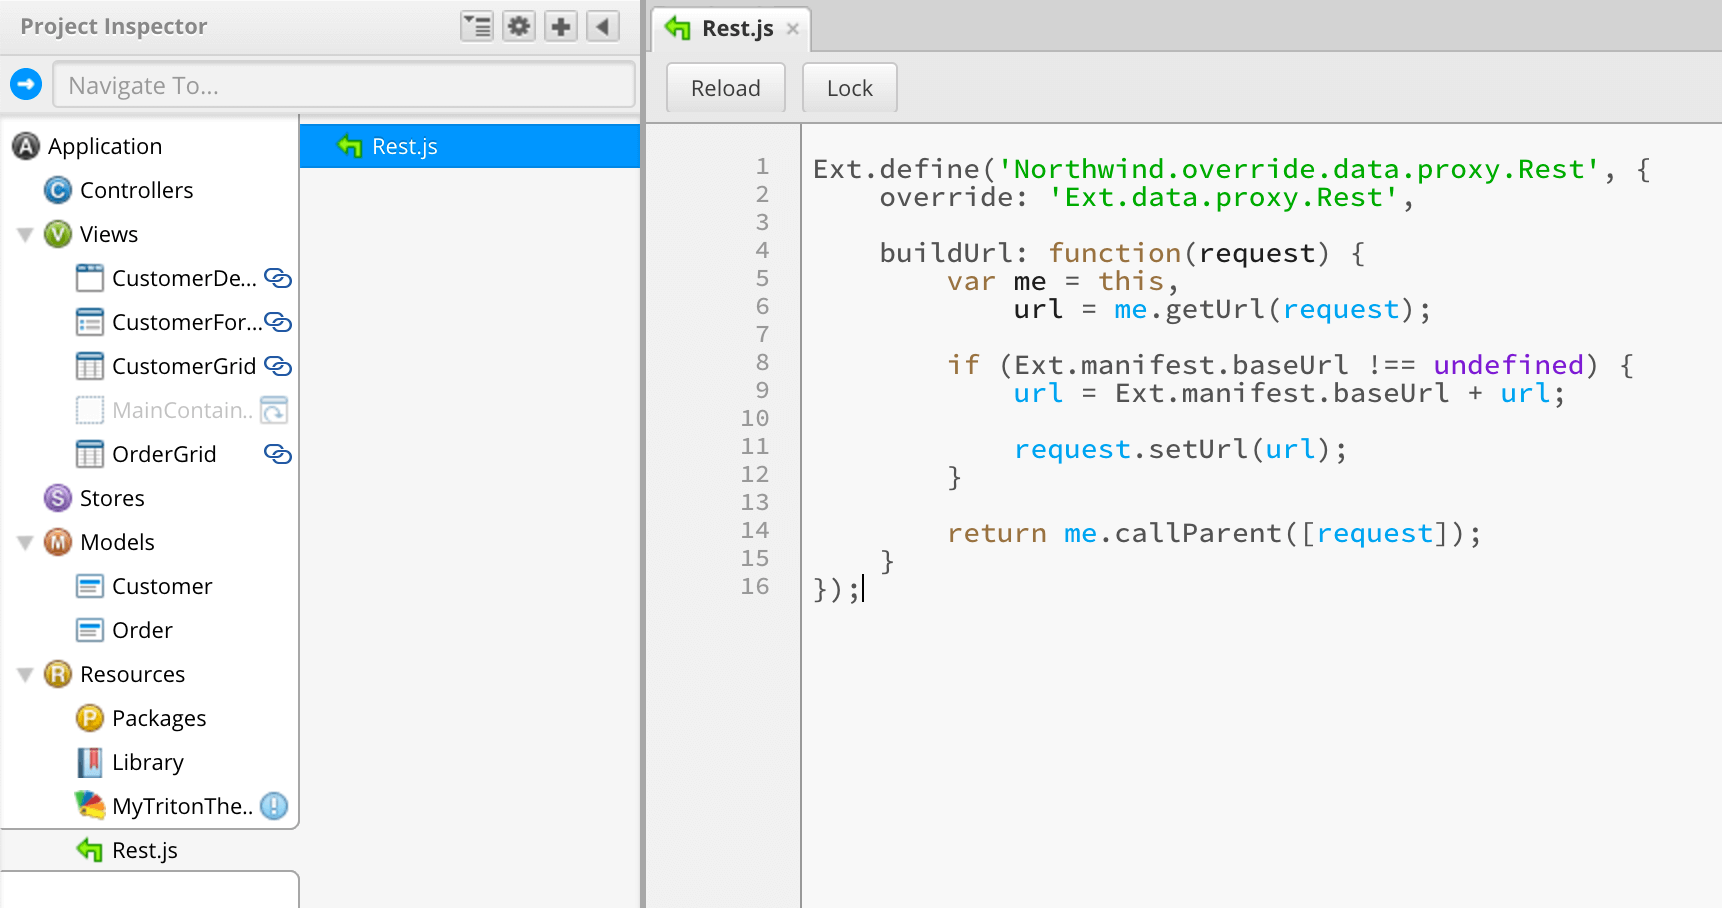1722x908 pixels.
Task: Click the linked-instance icon beside MainContain..
Action: tap(274, 410)
